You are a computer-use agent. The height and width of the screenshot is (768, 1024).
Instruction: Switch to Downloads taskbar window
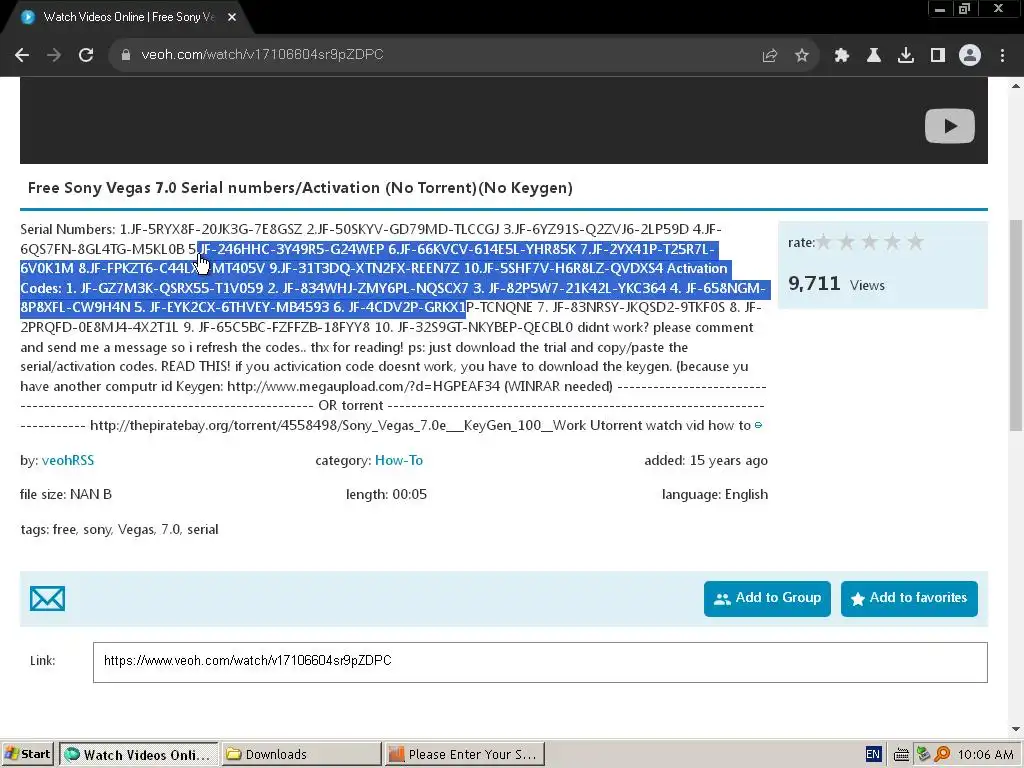(301, 754)
